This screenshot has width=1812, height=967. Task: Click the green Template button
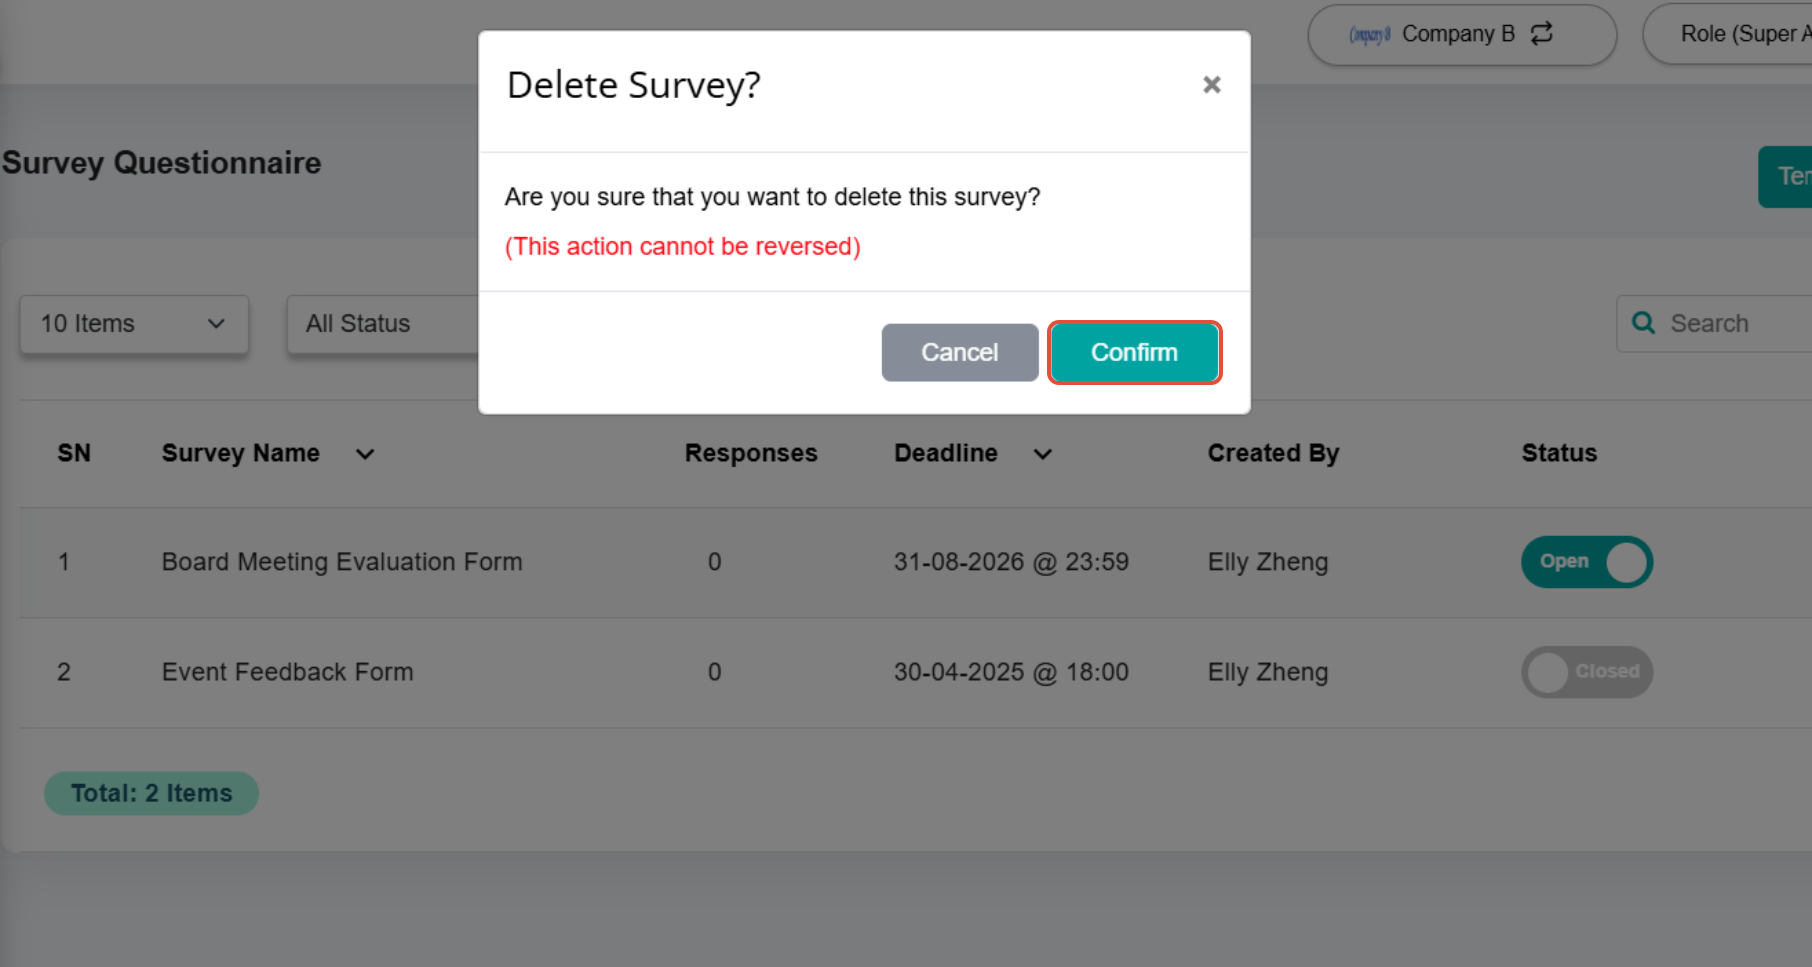(x=1786, y=177)
